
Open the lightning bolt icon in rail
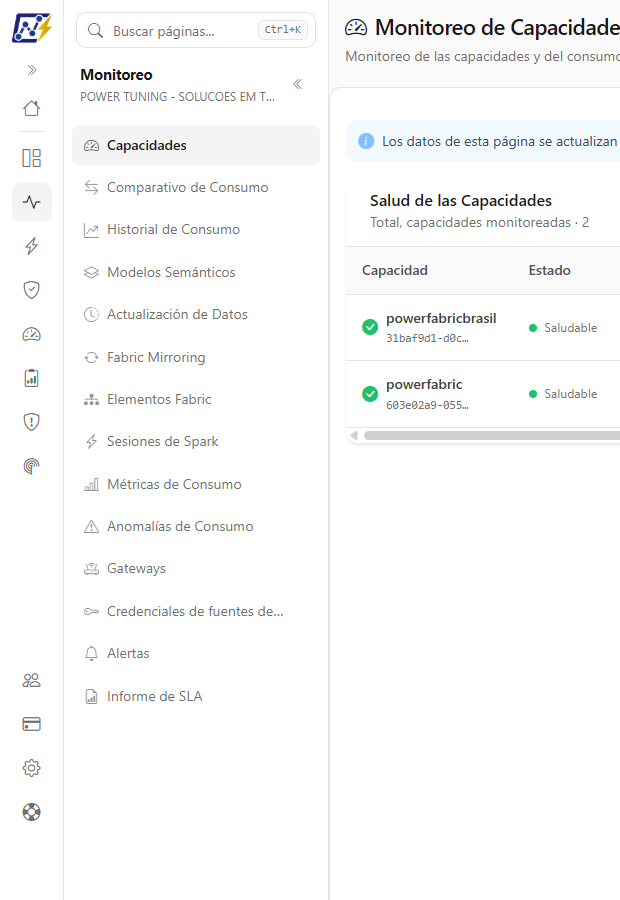(32, 246)
